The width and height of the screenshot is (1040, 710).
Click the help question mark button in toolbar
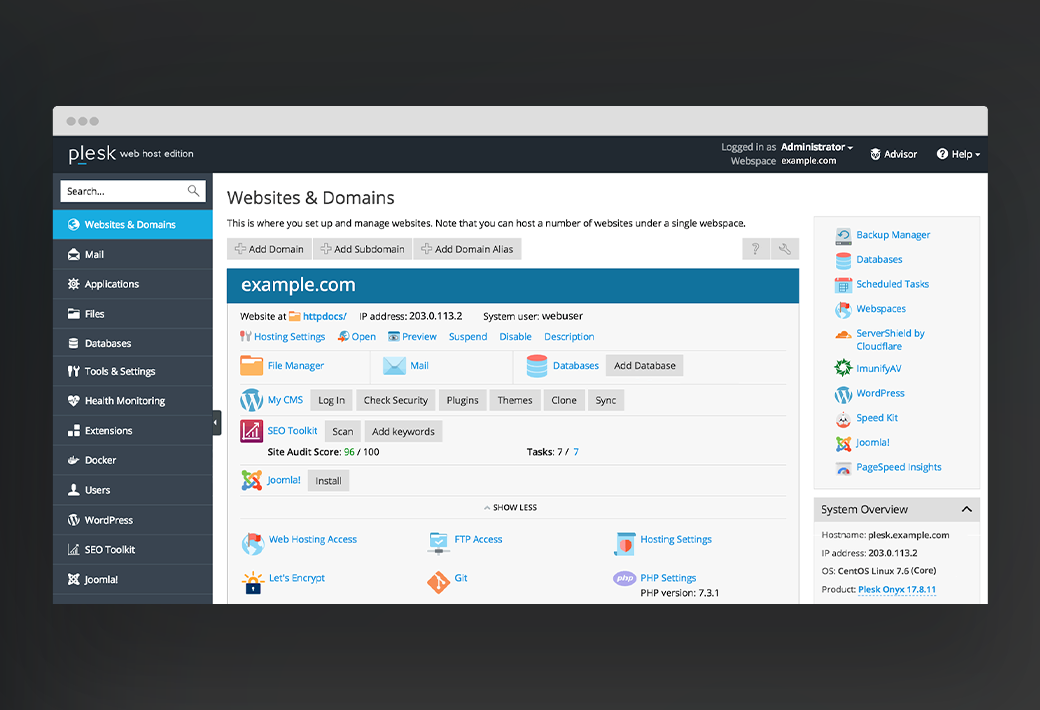[x=755, y=249]
